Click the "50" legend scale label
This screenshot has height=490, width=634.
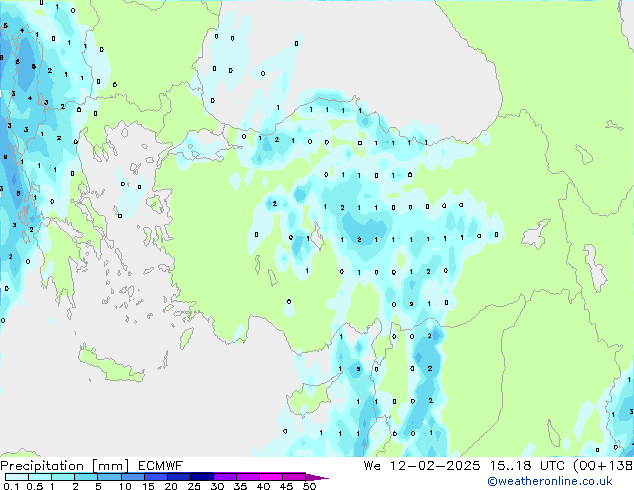tap(309, 486)
